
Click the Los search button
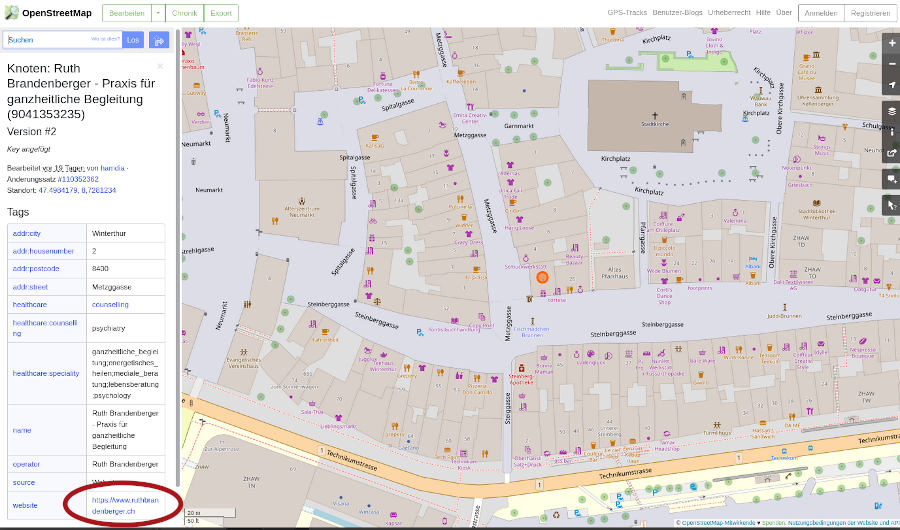(133, 40)
